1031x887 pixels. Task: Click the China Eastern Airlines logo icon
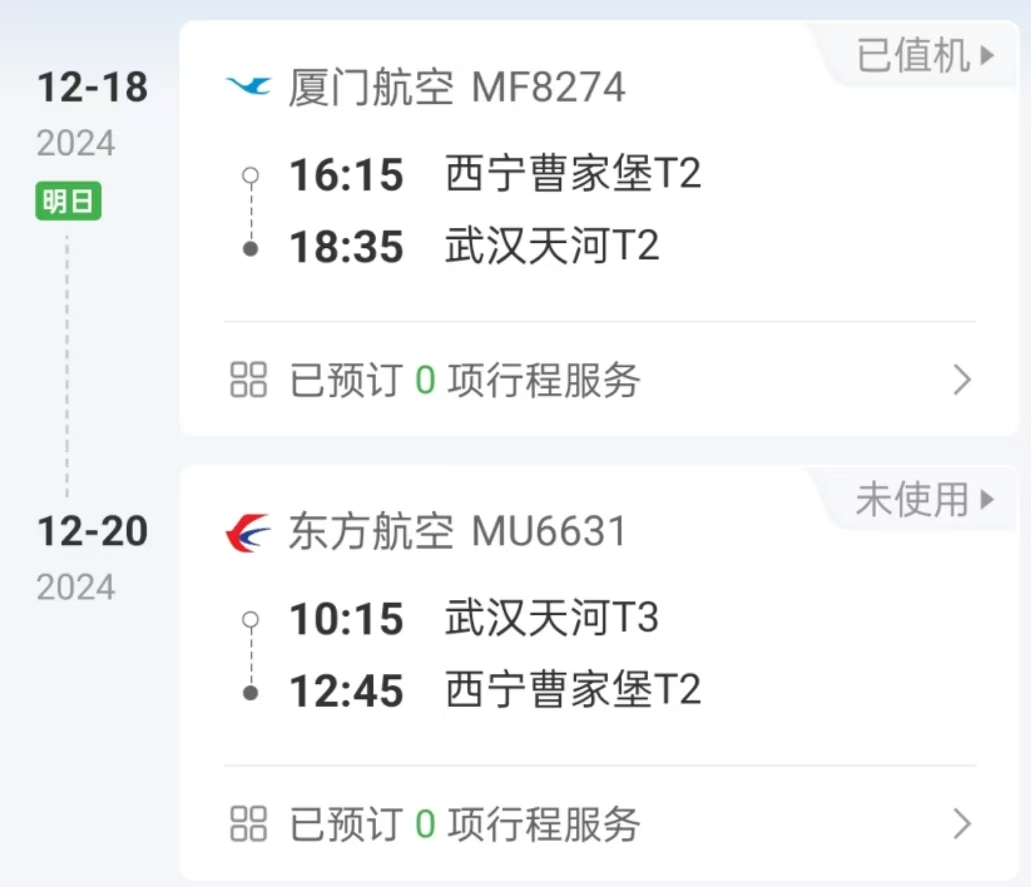coord(248,532)
